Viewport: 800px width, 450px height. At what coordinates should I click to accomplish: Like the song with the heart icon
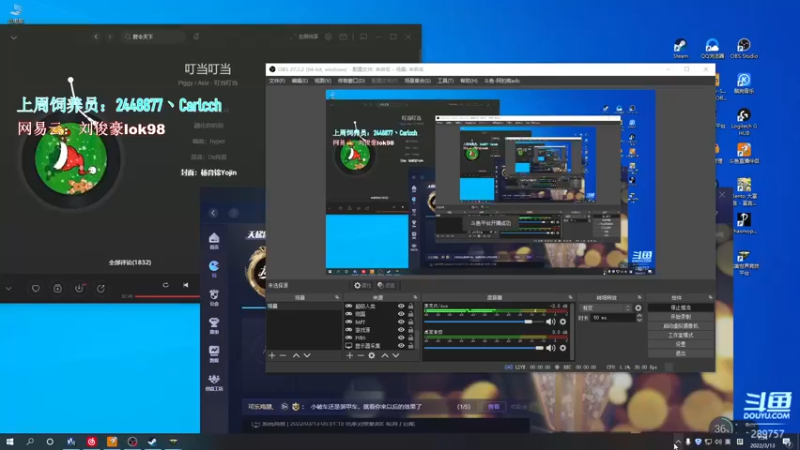36,288
